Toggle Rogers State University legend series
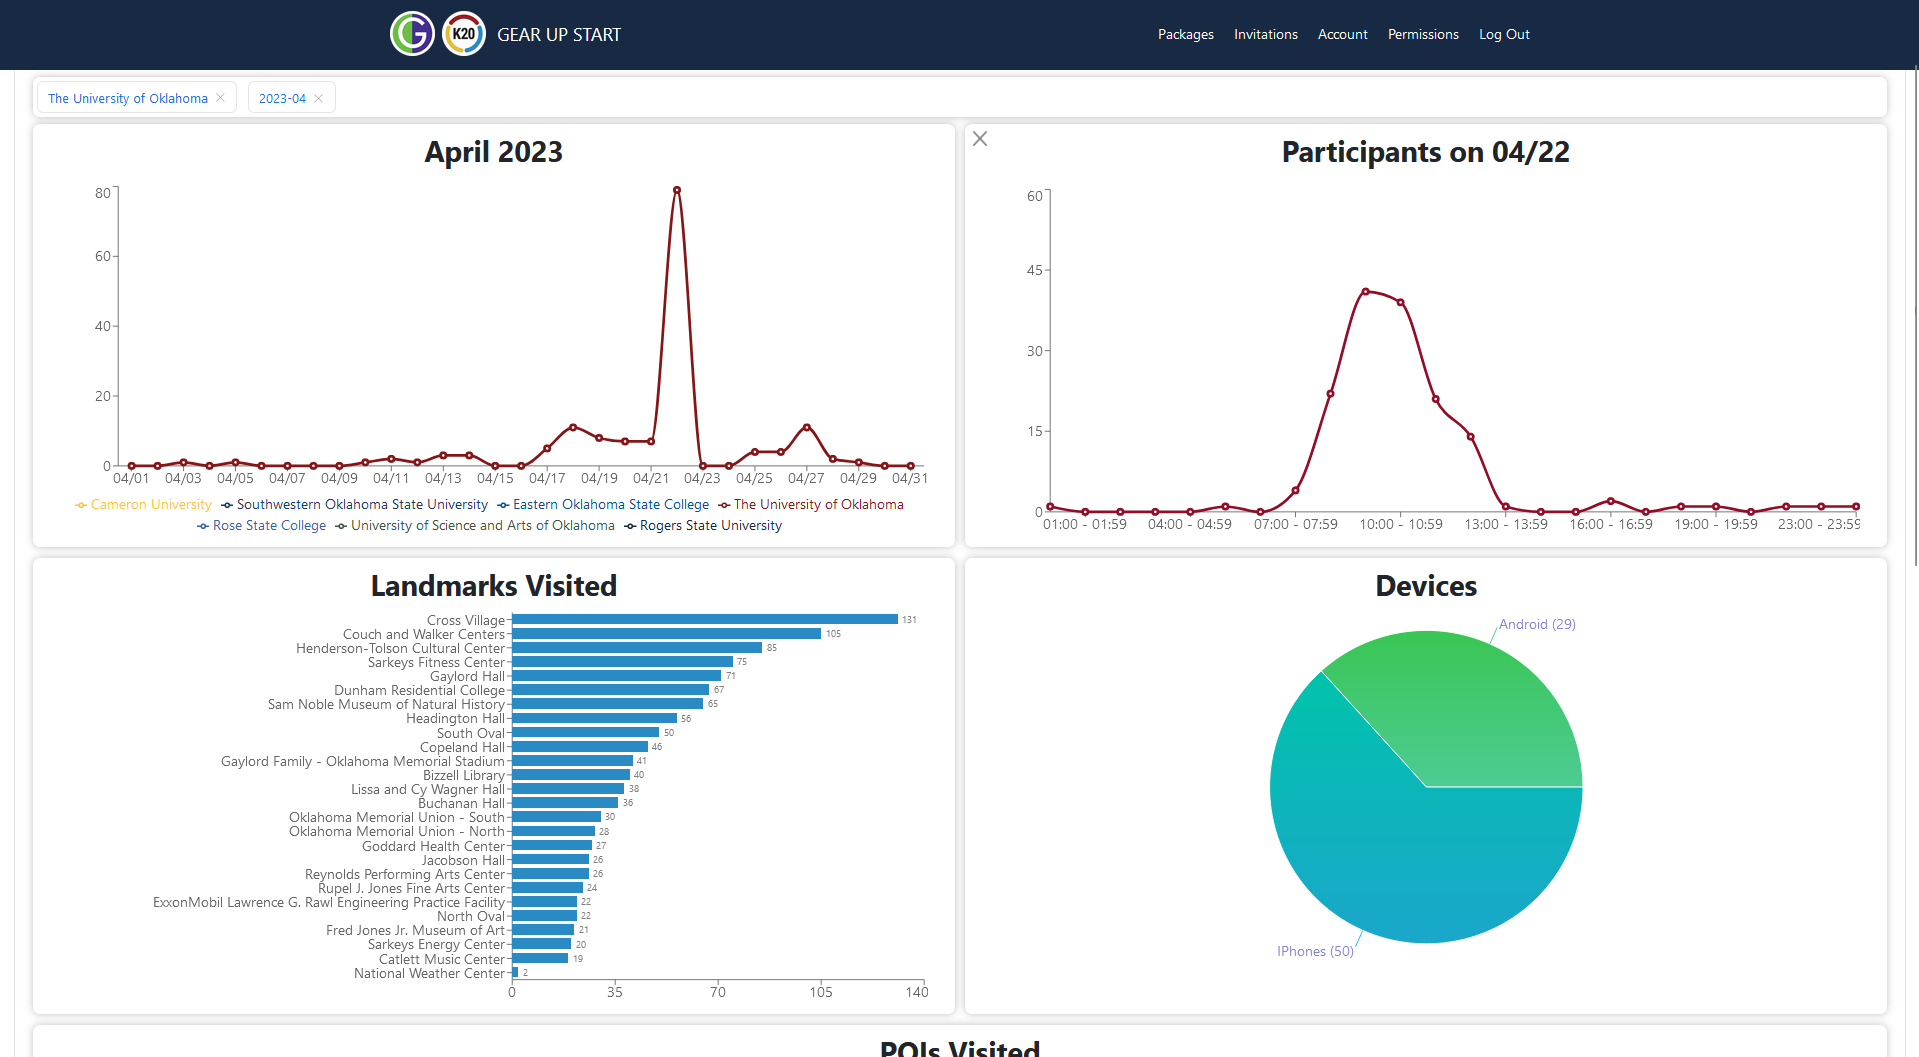1919x1057 pixels. (703, 526)
